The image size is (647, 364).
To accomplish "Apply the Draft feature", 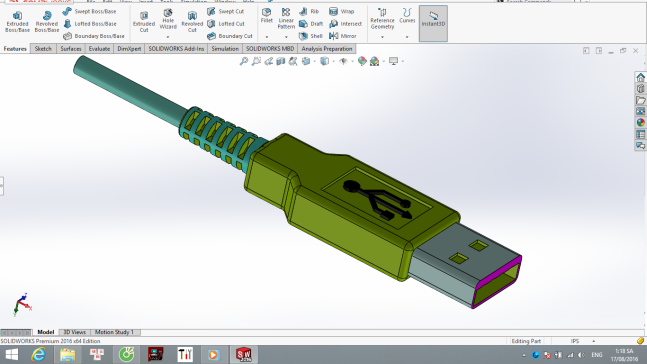I will 311,24.
